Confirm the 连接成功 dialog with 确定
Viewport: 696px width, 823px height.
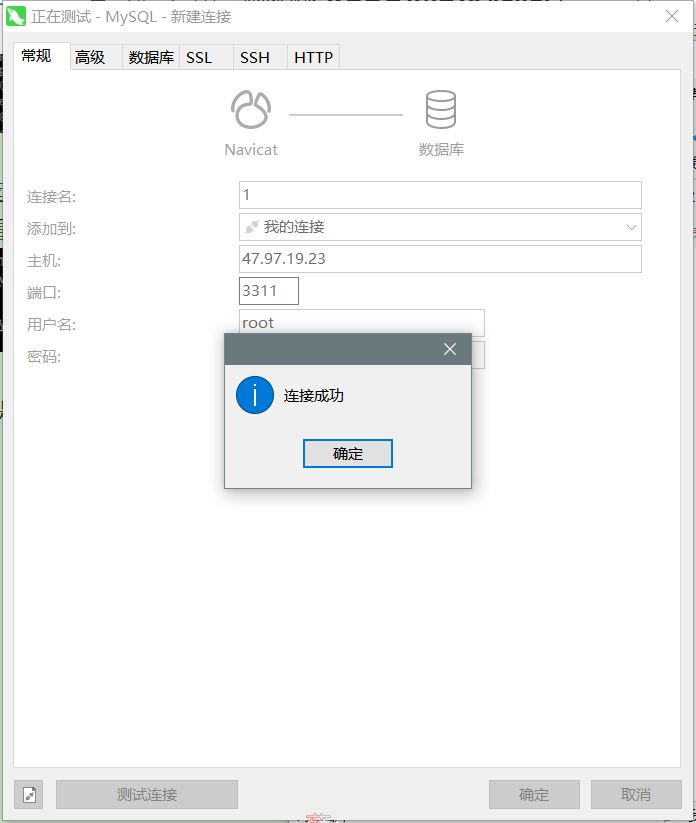347,453
